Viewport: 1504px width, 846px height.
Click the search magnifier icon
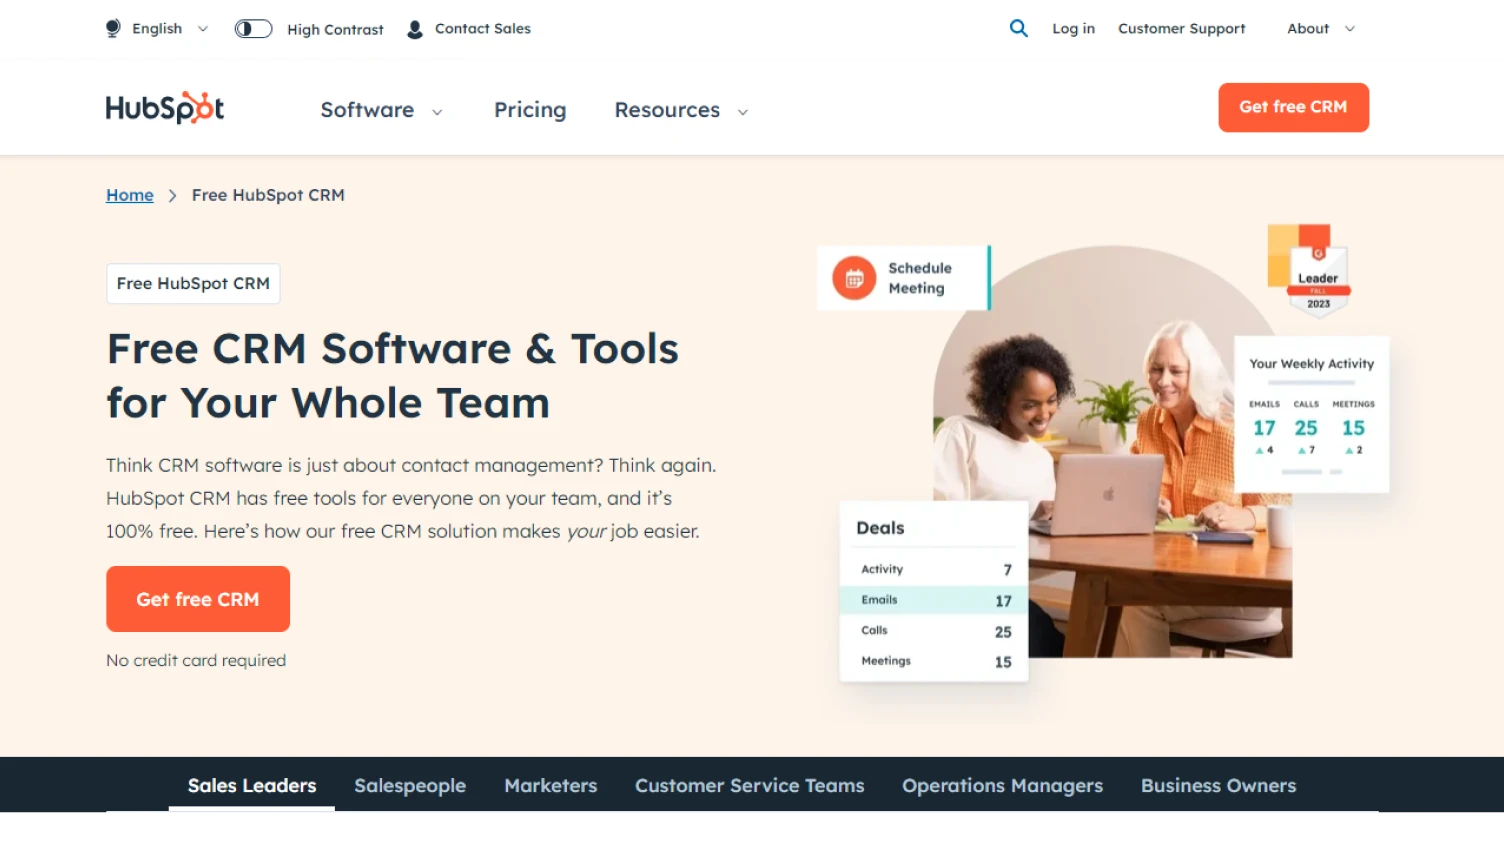(x=1018, y=28)
